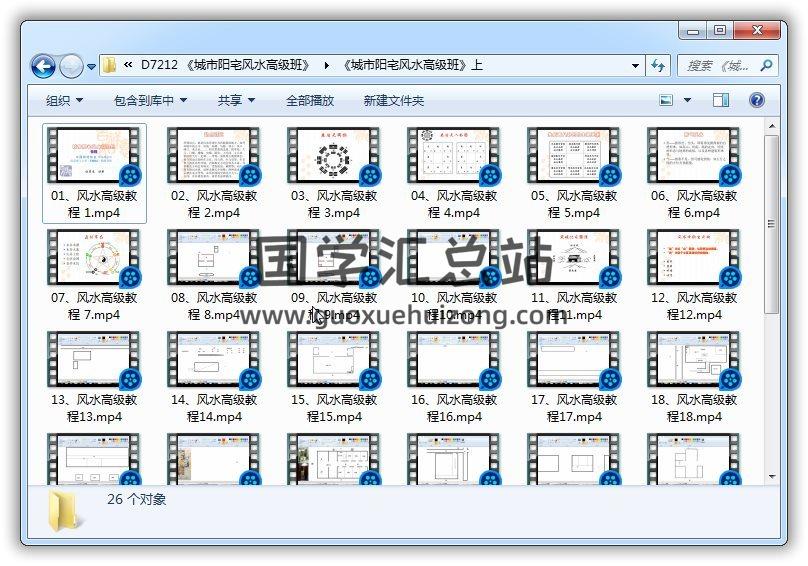Toggle the preview pane icon
Image resolution: width=808 pixels, height=566 pixels.
coord(721,100)
